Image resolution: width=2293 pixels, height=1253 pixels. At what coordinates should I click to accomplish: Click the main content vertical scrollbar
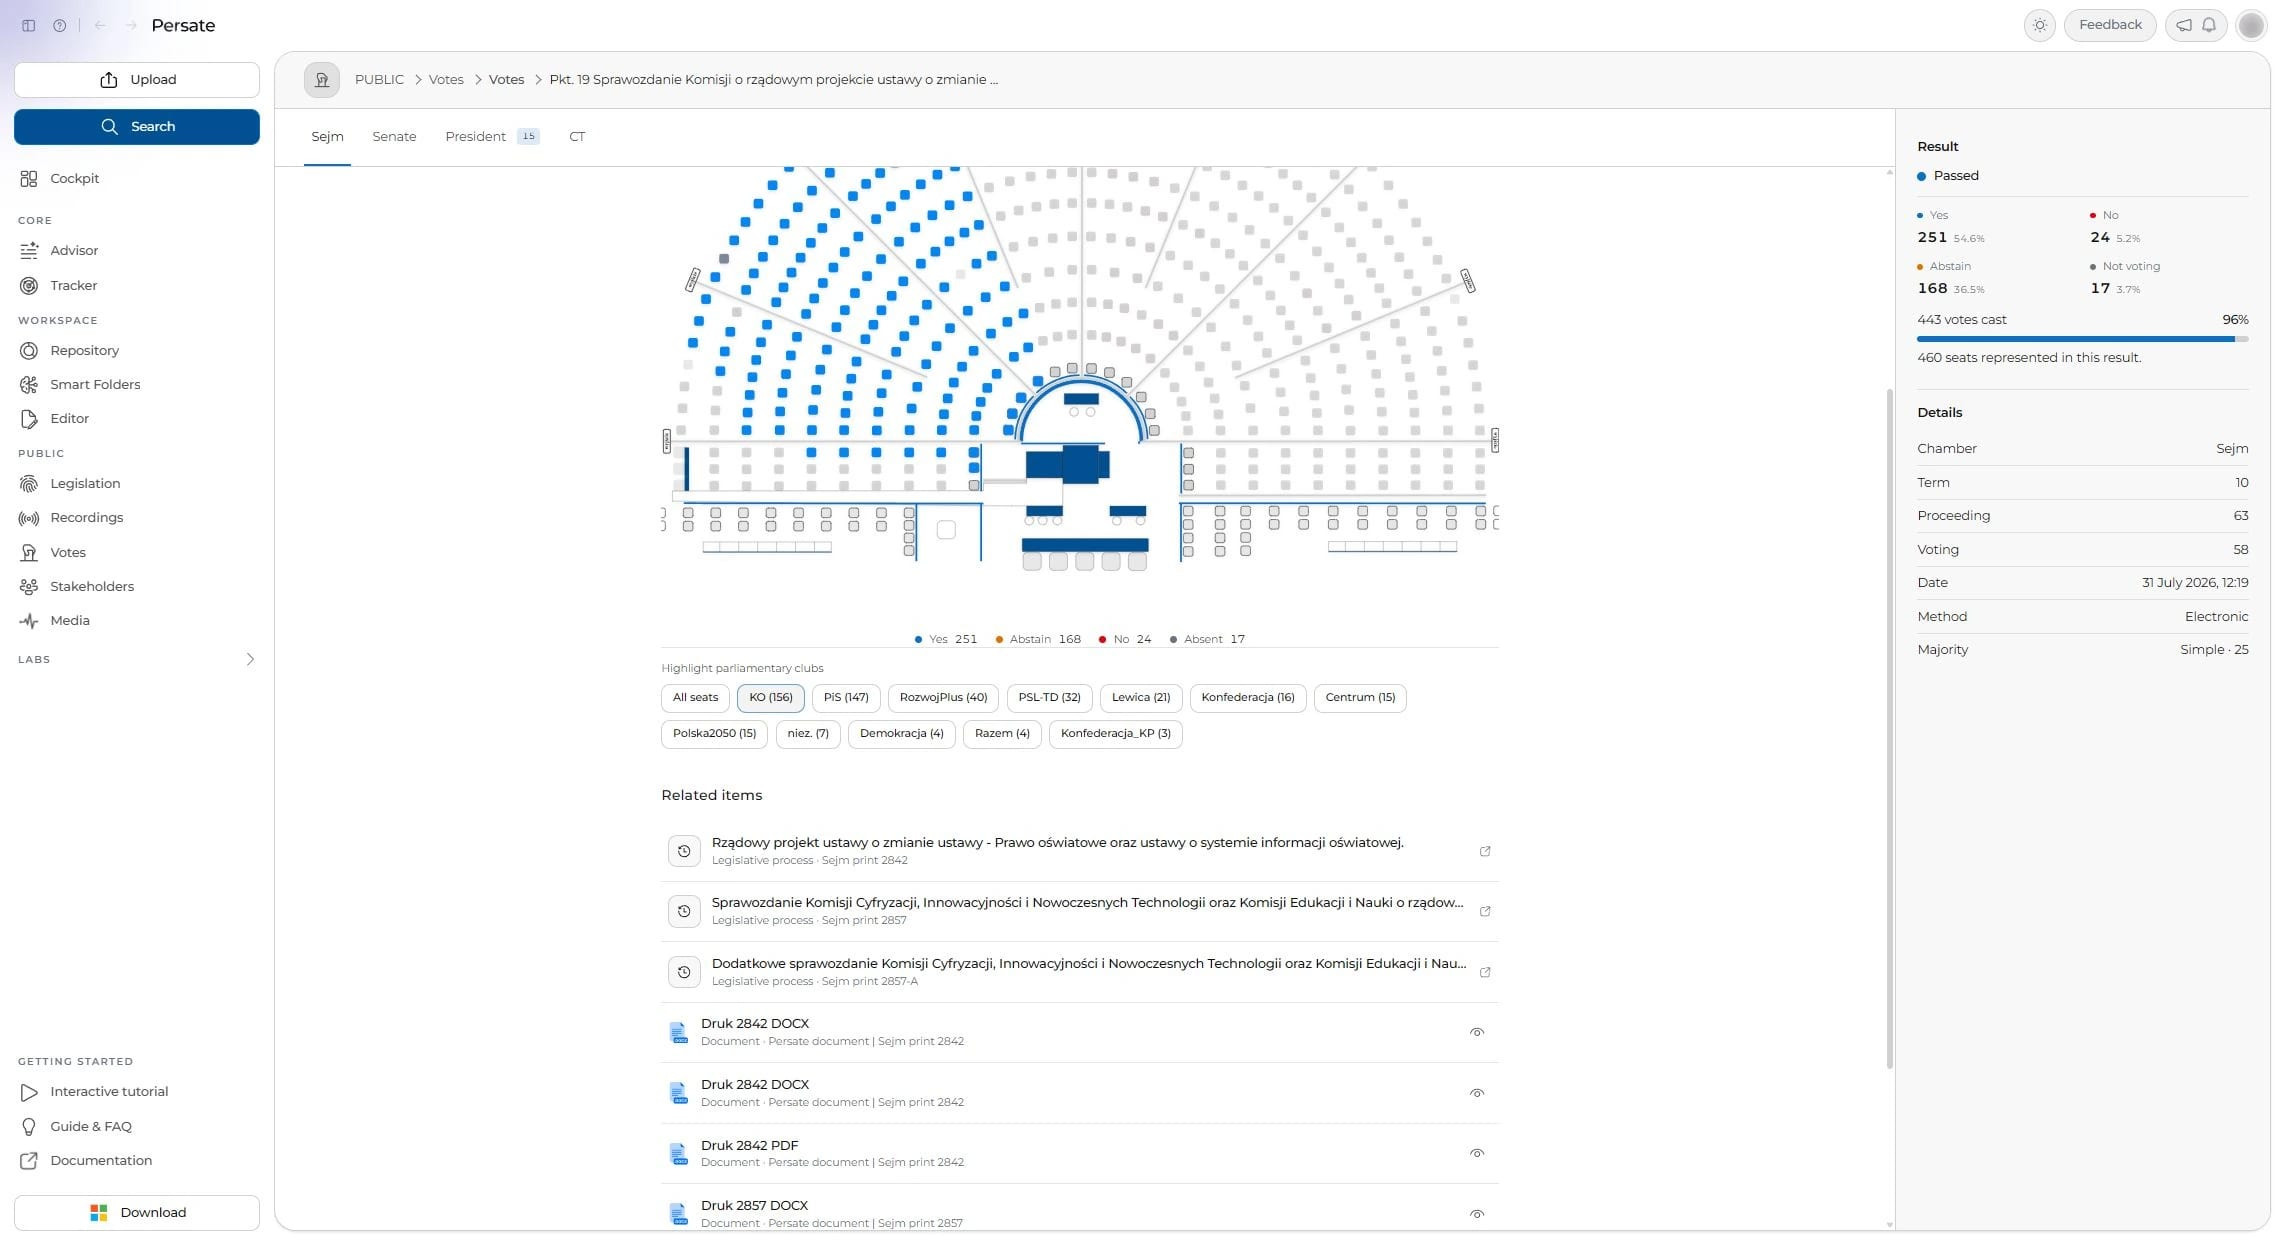tap(1889, 728)
